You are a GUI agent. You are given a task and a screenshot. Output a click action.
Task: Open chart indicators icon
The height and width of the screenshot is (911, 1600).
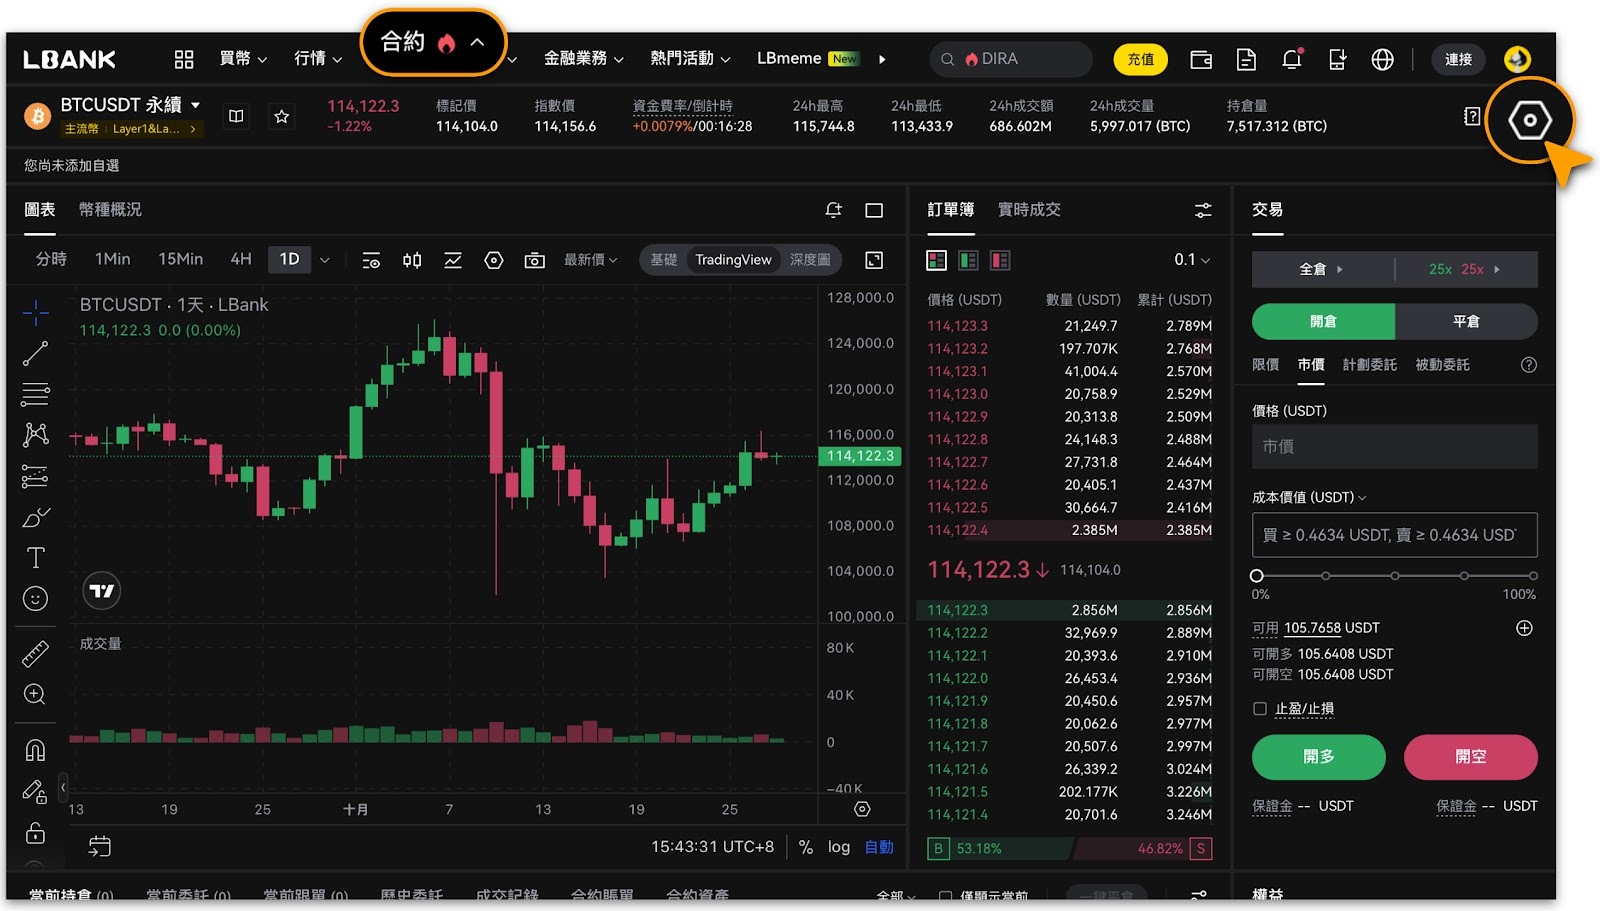point(453,260)
